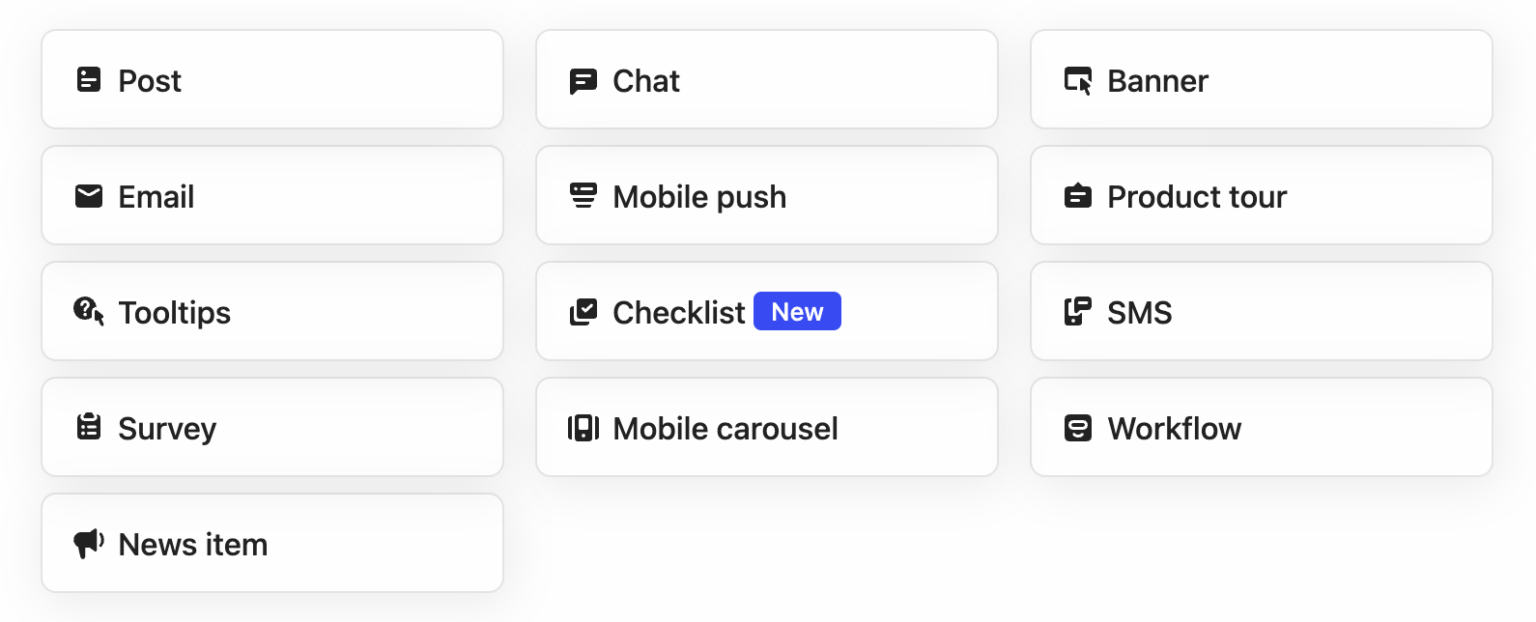Image resolution: width=1536 pixels, height=622 pixels.
Task: Click the Workflow icon
Action: click(x=1075, y=427)
